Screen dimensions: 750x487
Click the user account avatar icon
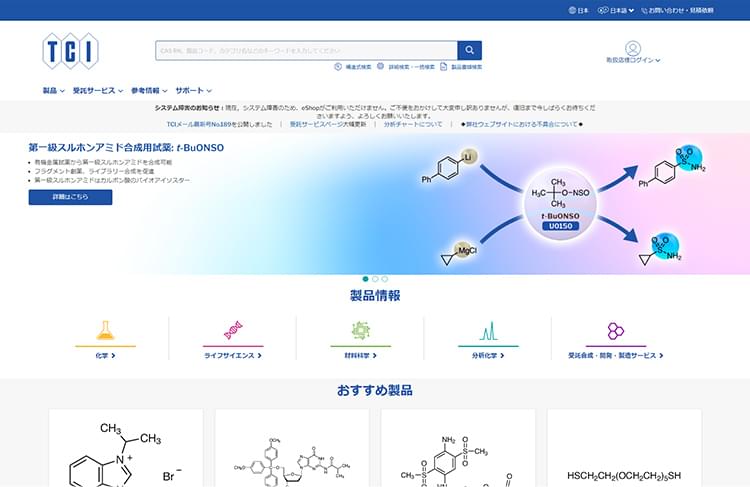[633, 48]
